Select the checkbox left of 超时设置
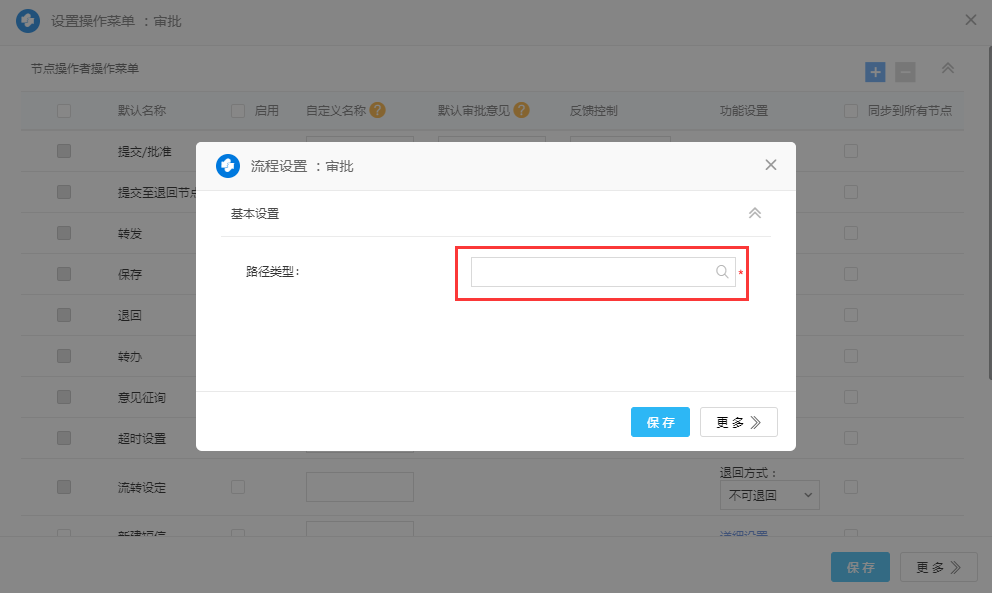Screen dimensions: 992x593 pyautogui.click(x=64, y=438)
